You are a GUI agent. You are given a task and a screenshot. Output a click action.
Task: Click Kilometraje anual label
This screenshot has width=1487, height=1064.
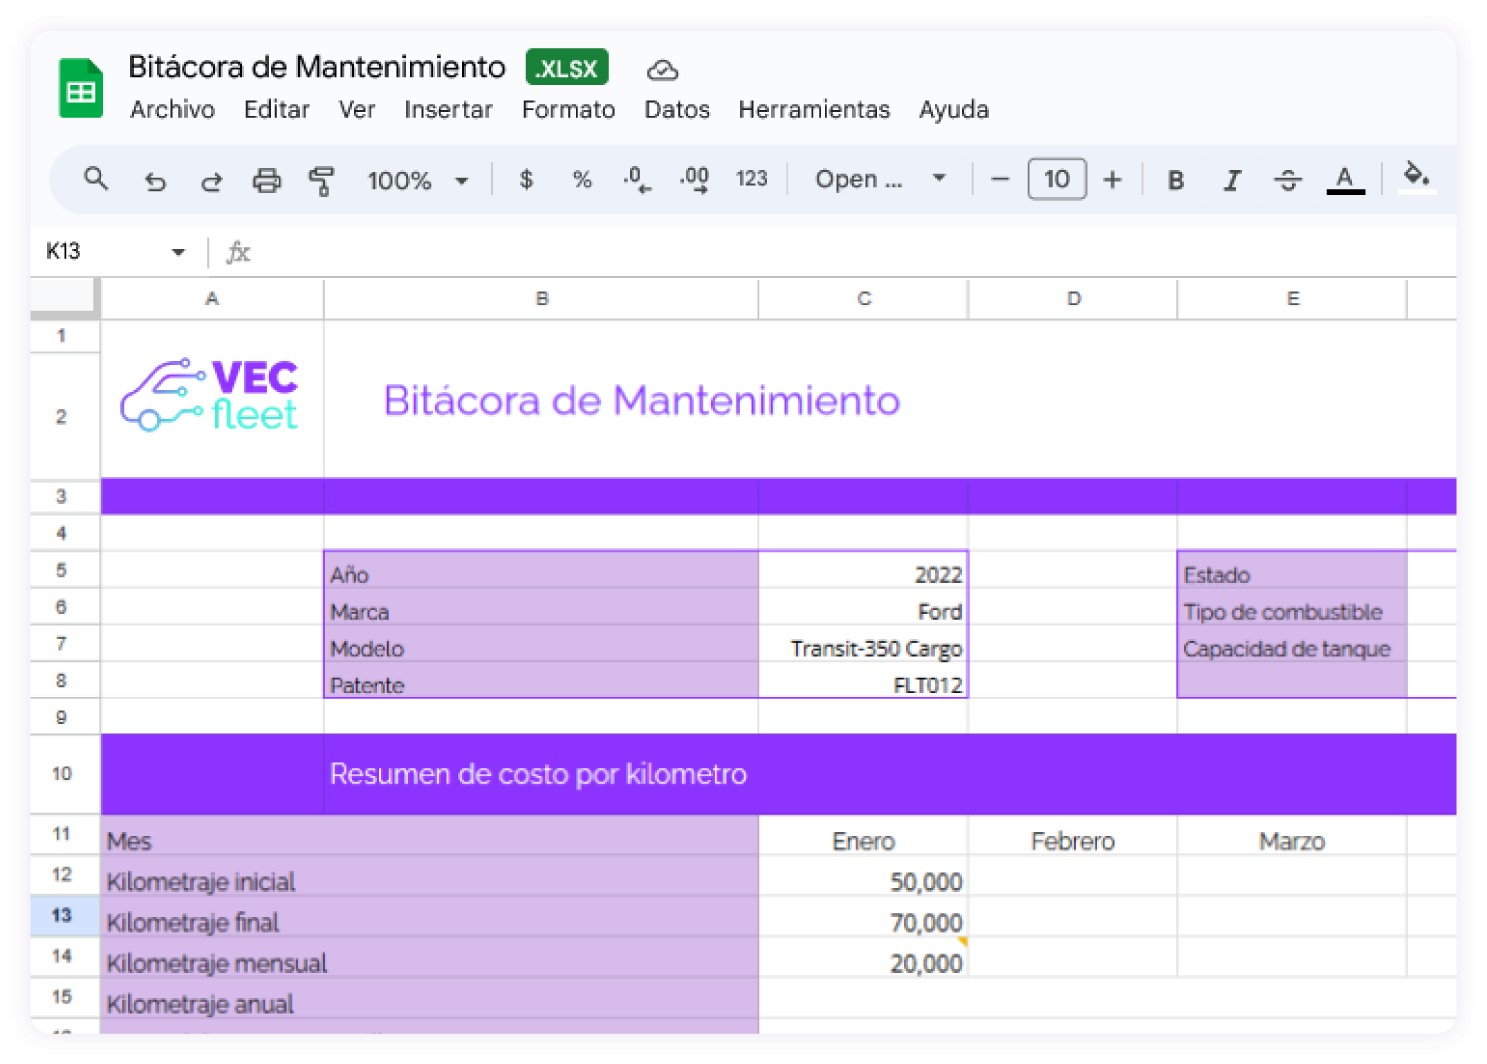200,1003
